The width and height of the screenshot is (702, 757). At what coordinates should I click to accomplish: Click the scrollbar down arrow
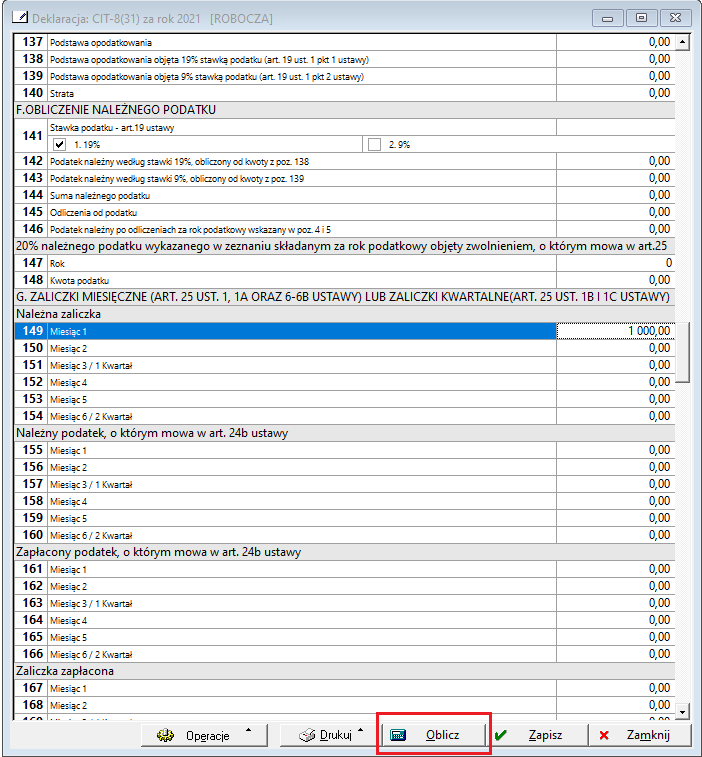(682, 711)
